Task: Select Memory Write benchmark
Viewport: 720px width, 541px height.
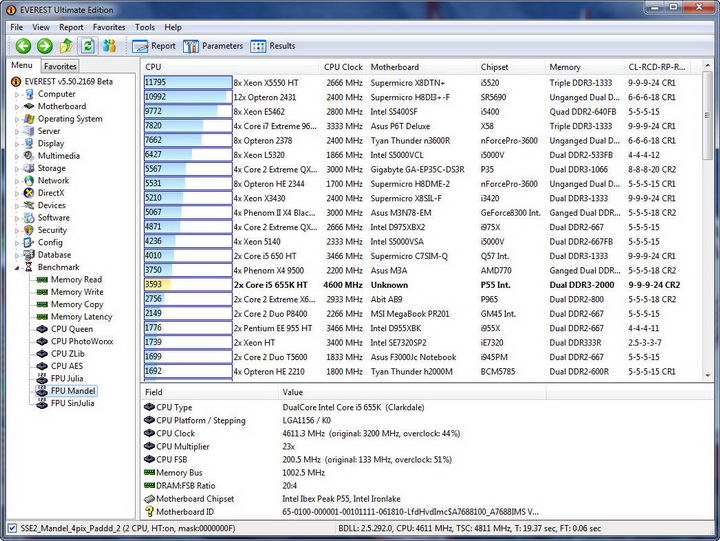Action: coord(77,292)
